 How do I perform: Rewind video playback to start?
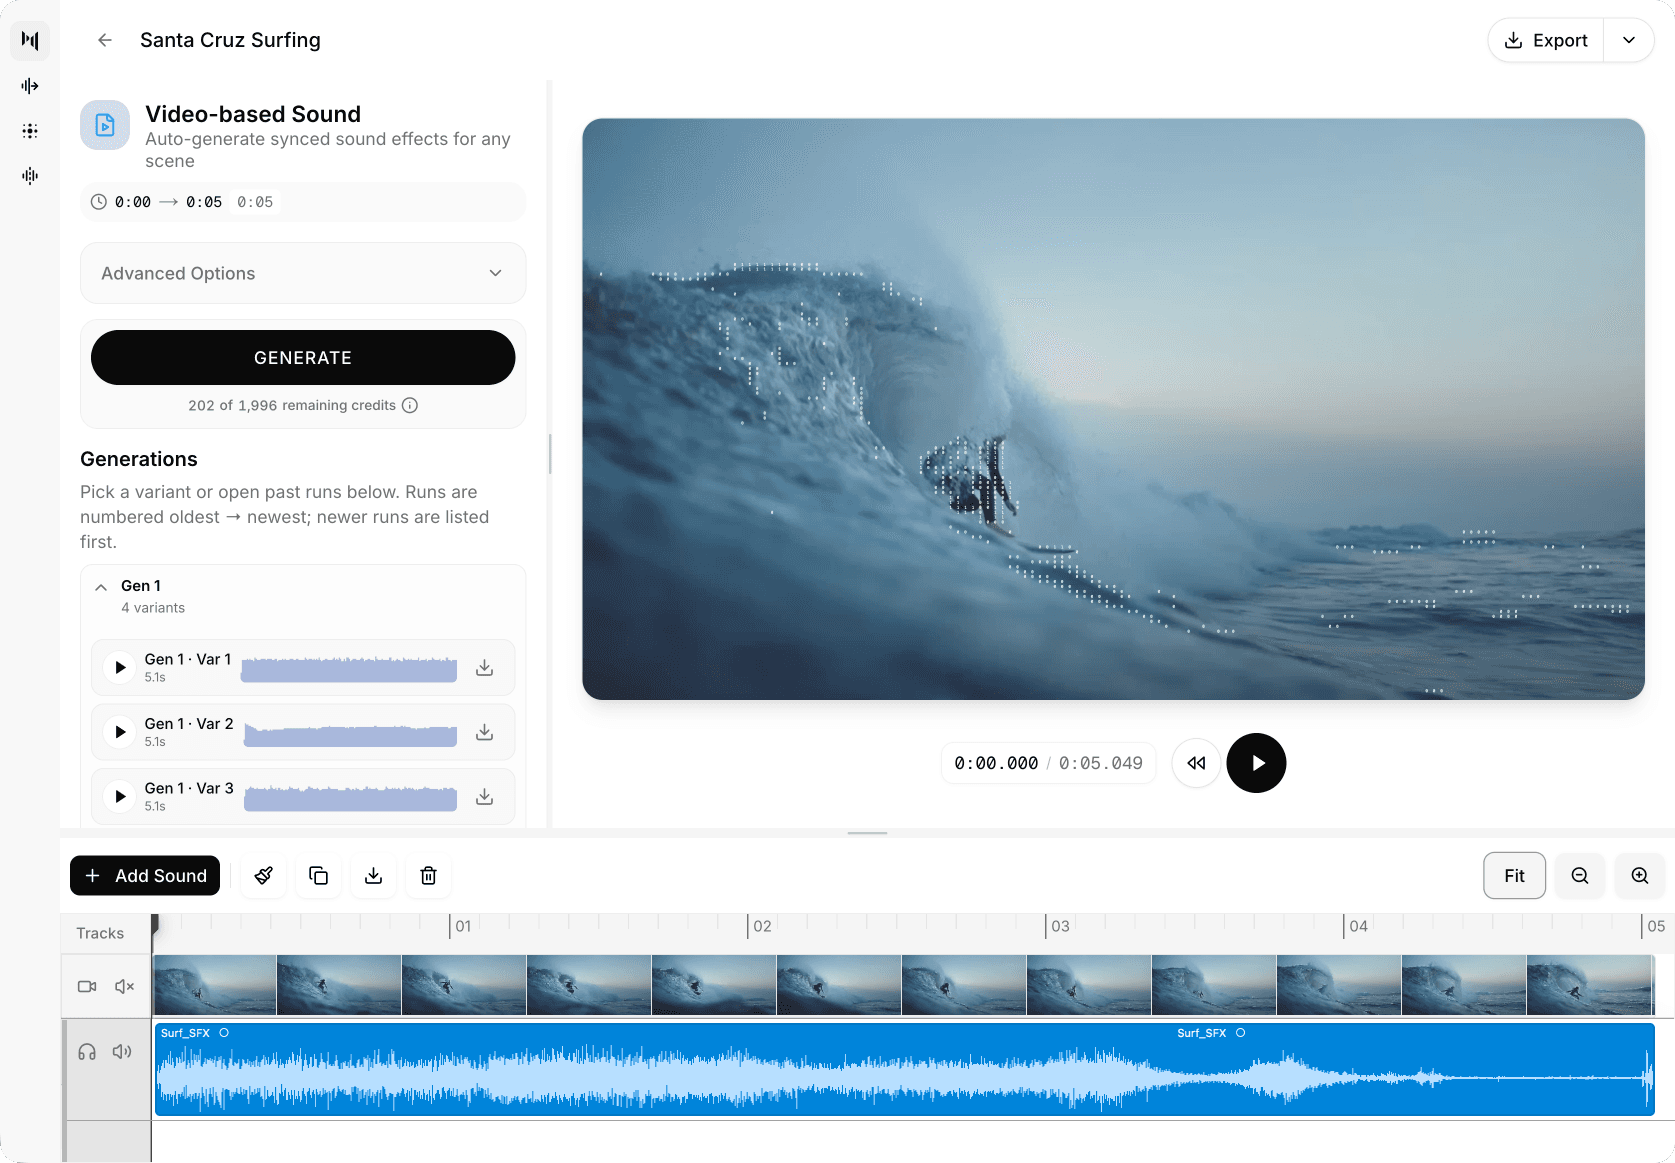[x=1196, y=763]
